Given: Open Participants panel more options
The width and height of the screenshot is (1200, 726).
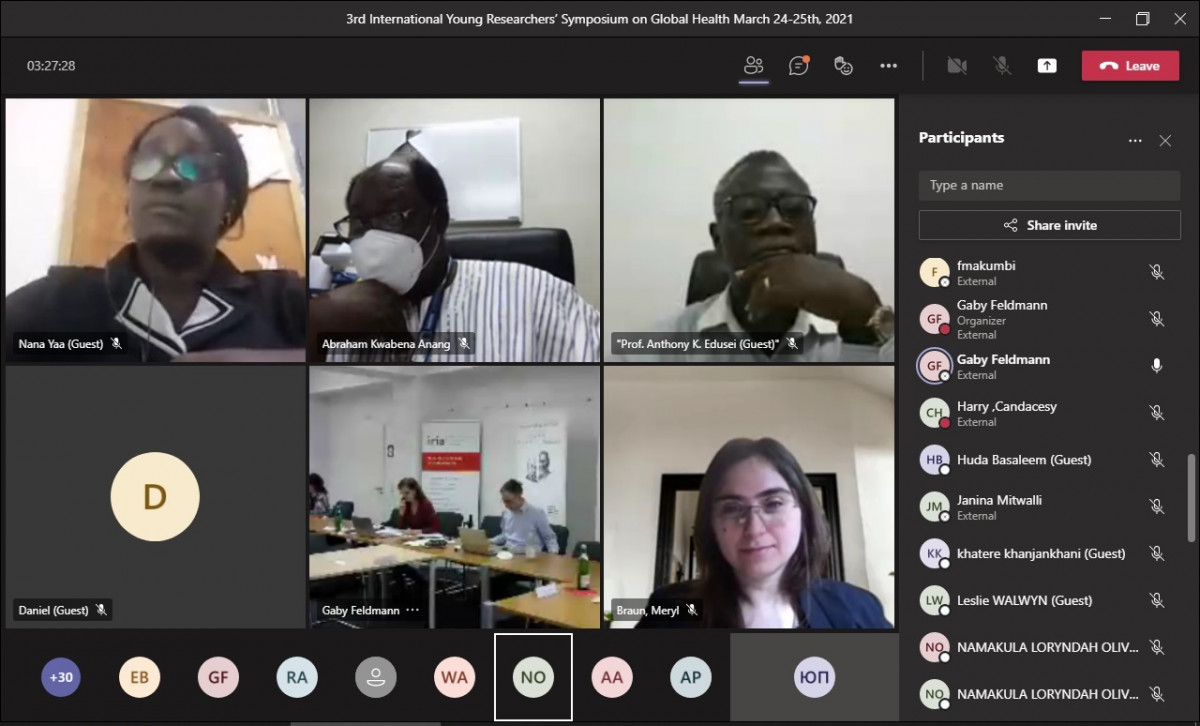Looking at the screenshot, I should pyautogui.click(x=1134, y=141).
